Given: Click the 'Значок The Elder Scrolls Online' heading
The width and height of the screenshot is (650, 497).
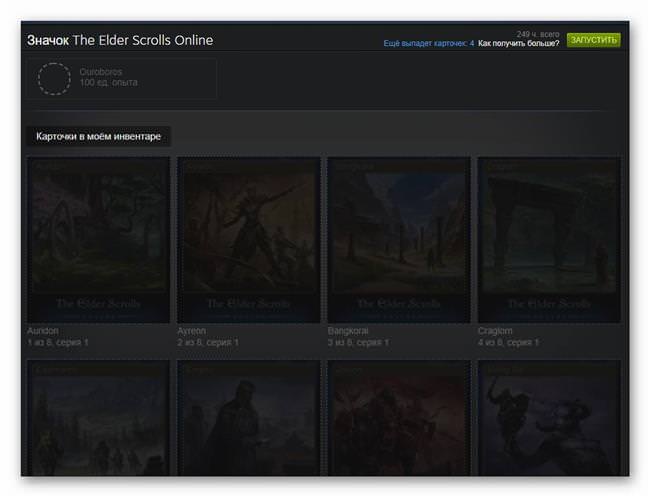Looking at the screenshot, I should pyautogui.click(x=120, y=40).
